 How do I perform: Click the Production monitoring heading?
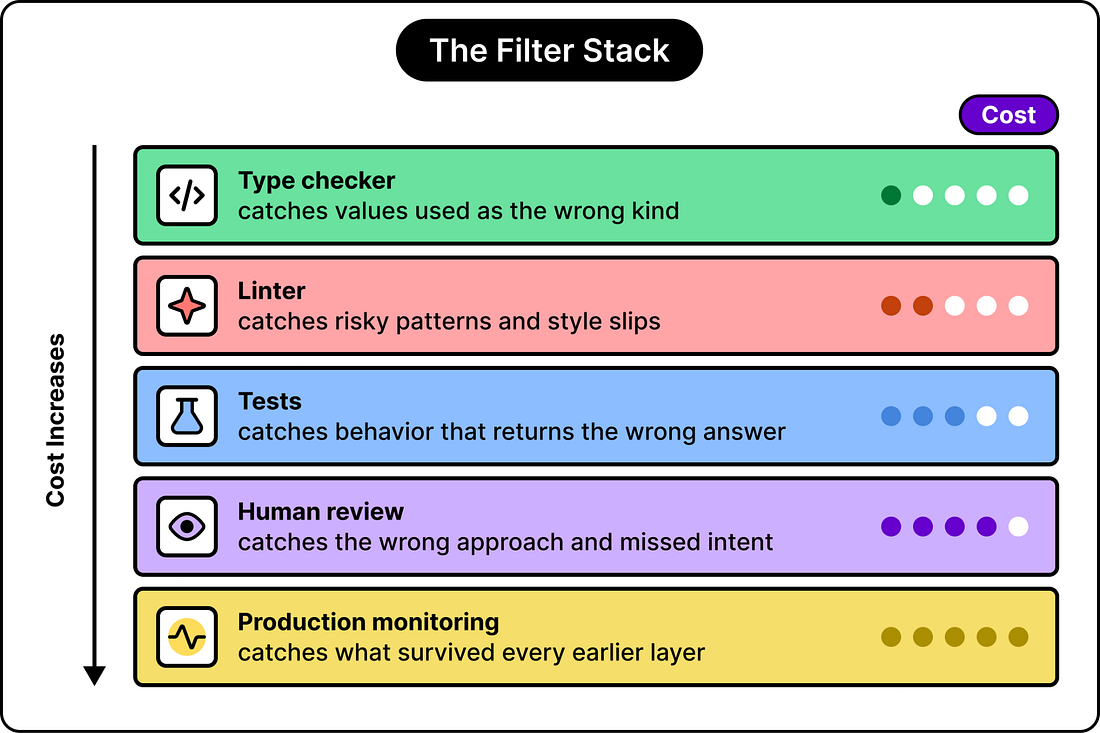click(368, 621)
